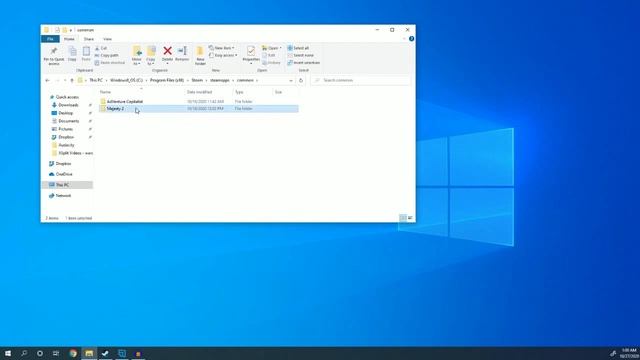Viewport: 640px width, 360px height.
Task: Switch to large icons view in status bar
Action: [x=410, y=218]
